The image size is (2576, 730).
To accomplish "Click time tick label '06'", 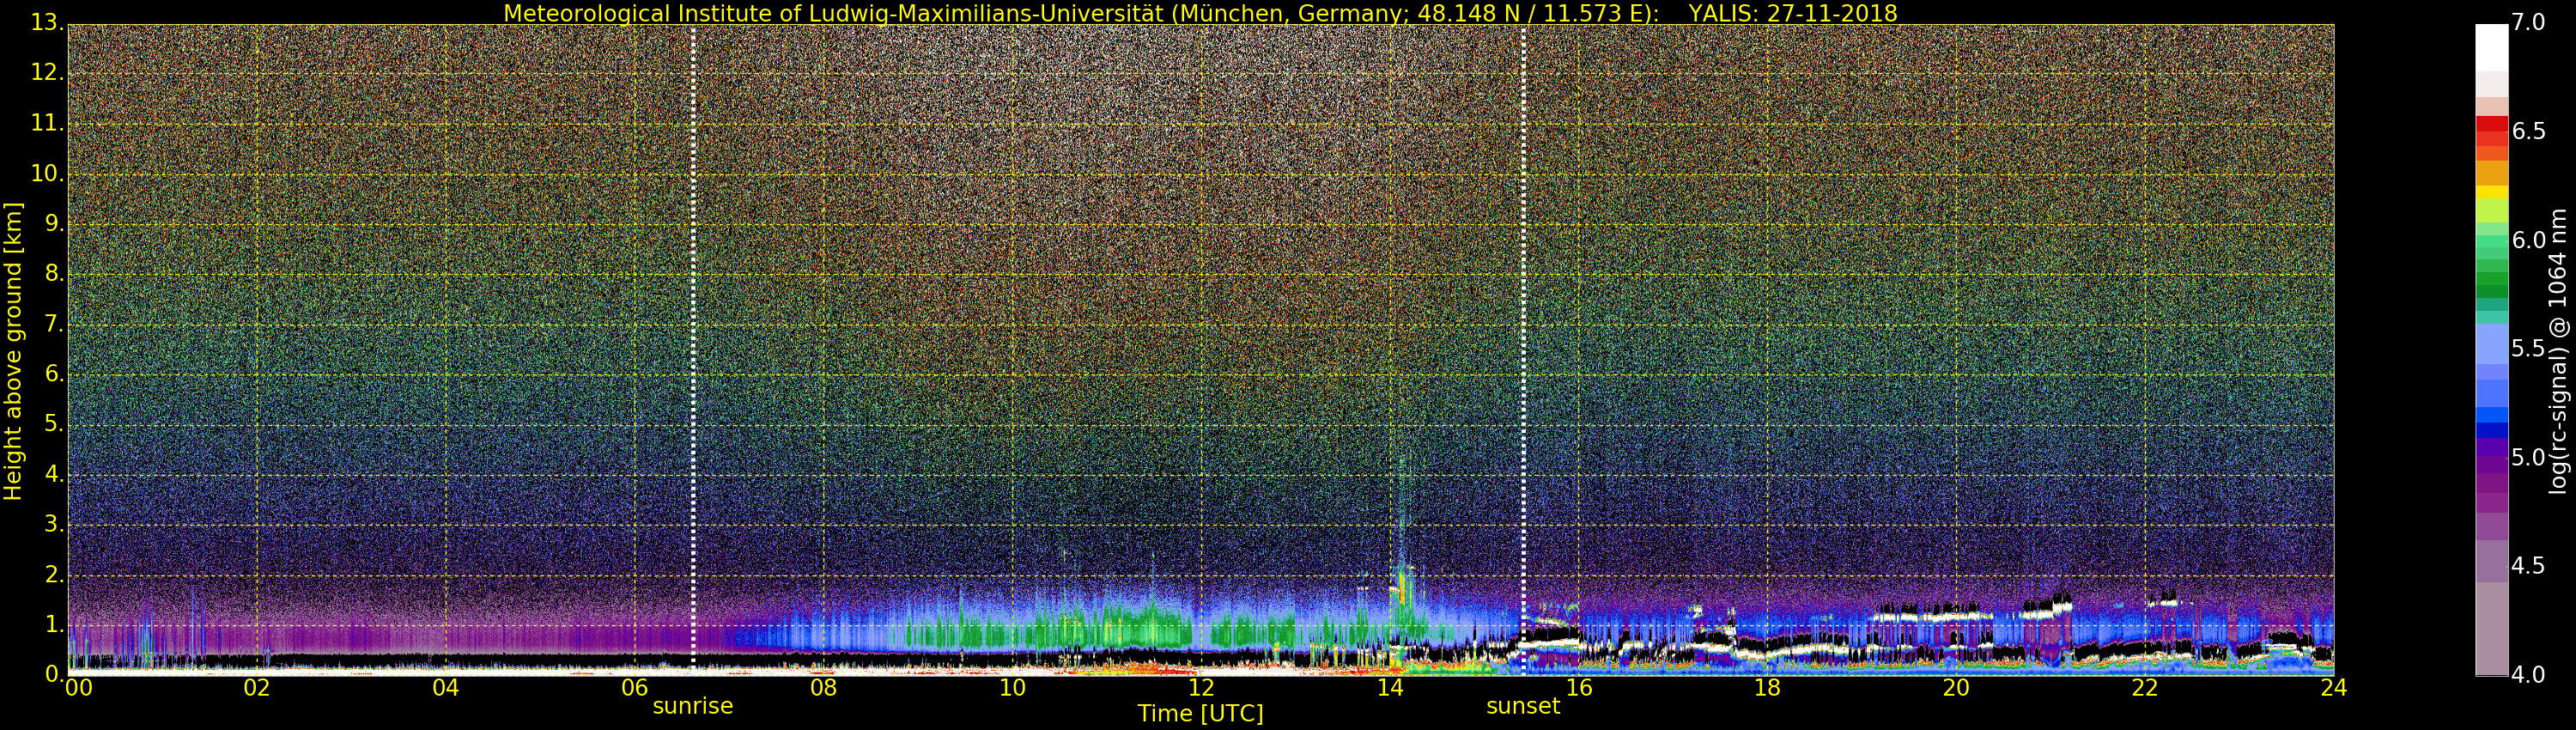I will [635, 688].
